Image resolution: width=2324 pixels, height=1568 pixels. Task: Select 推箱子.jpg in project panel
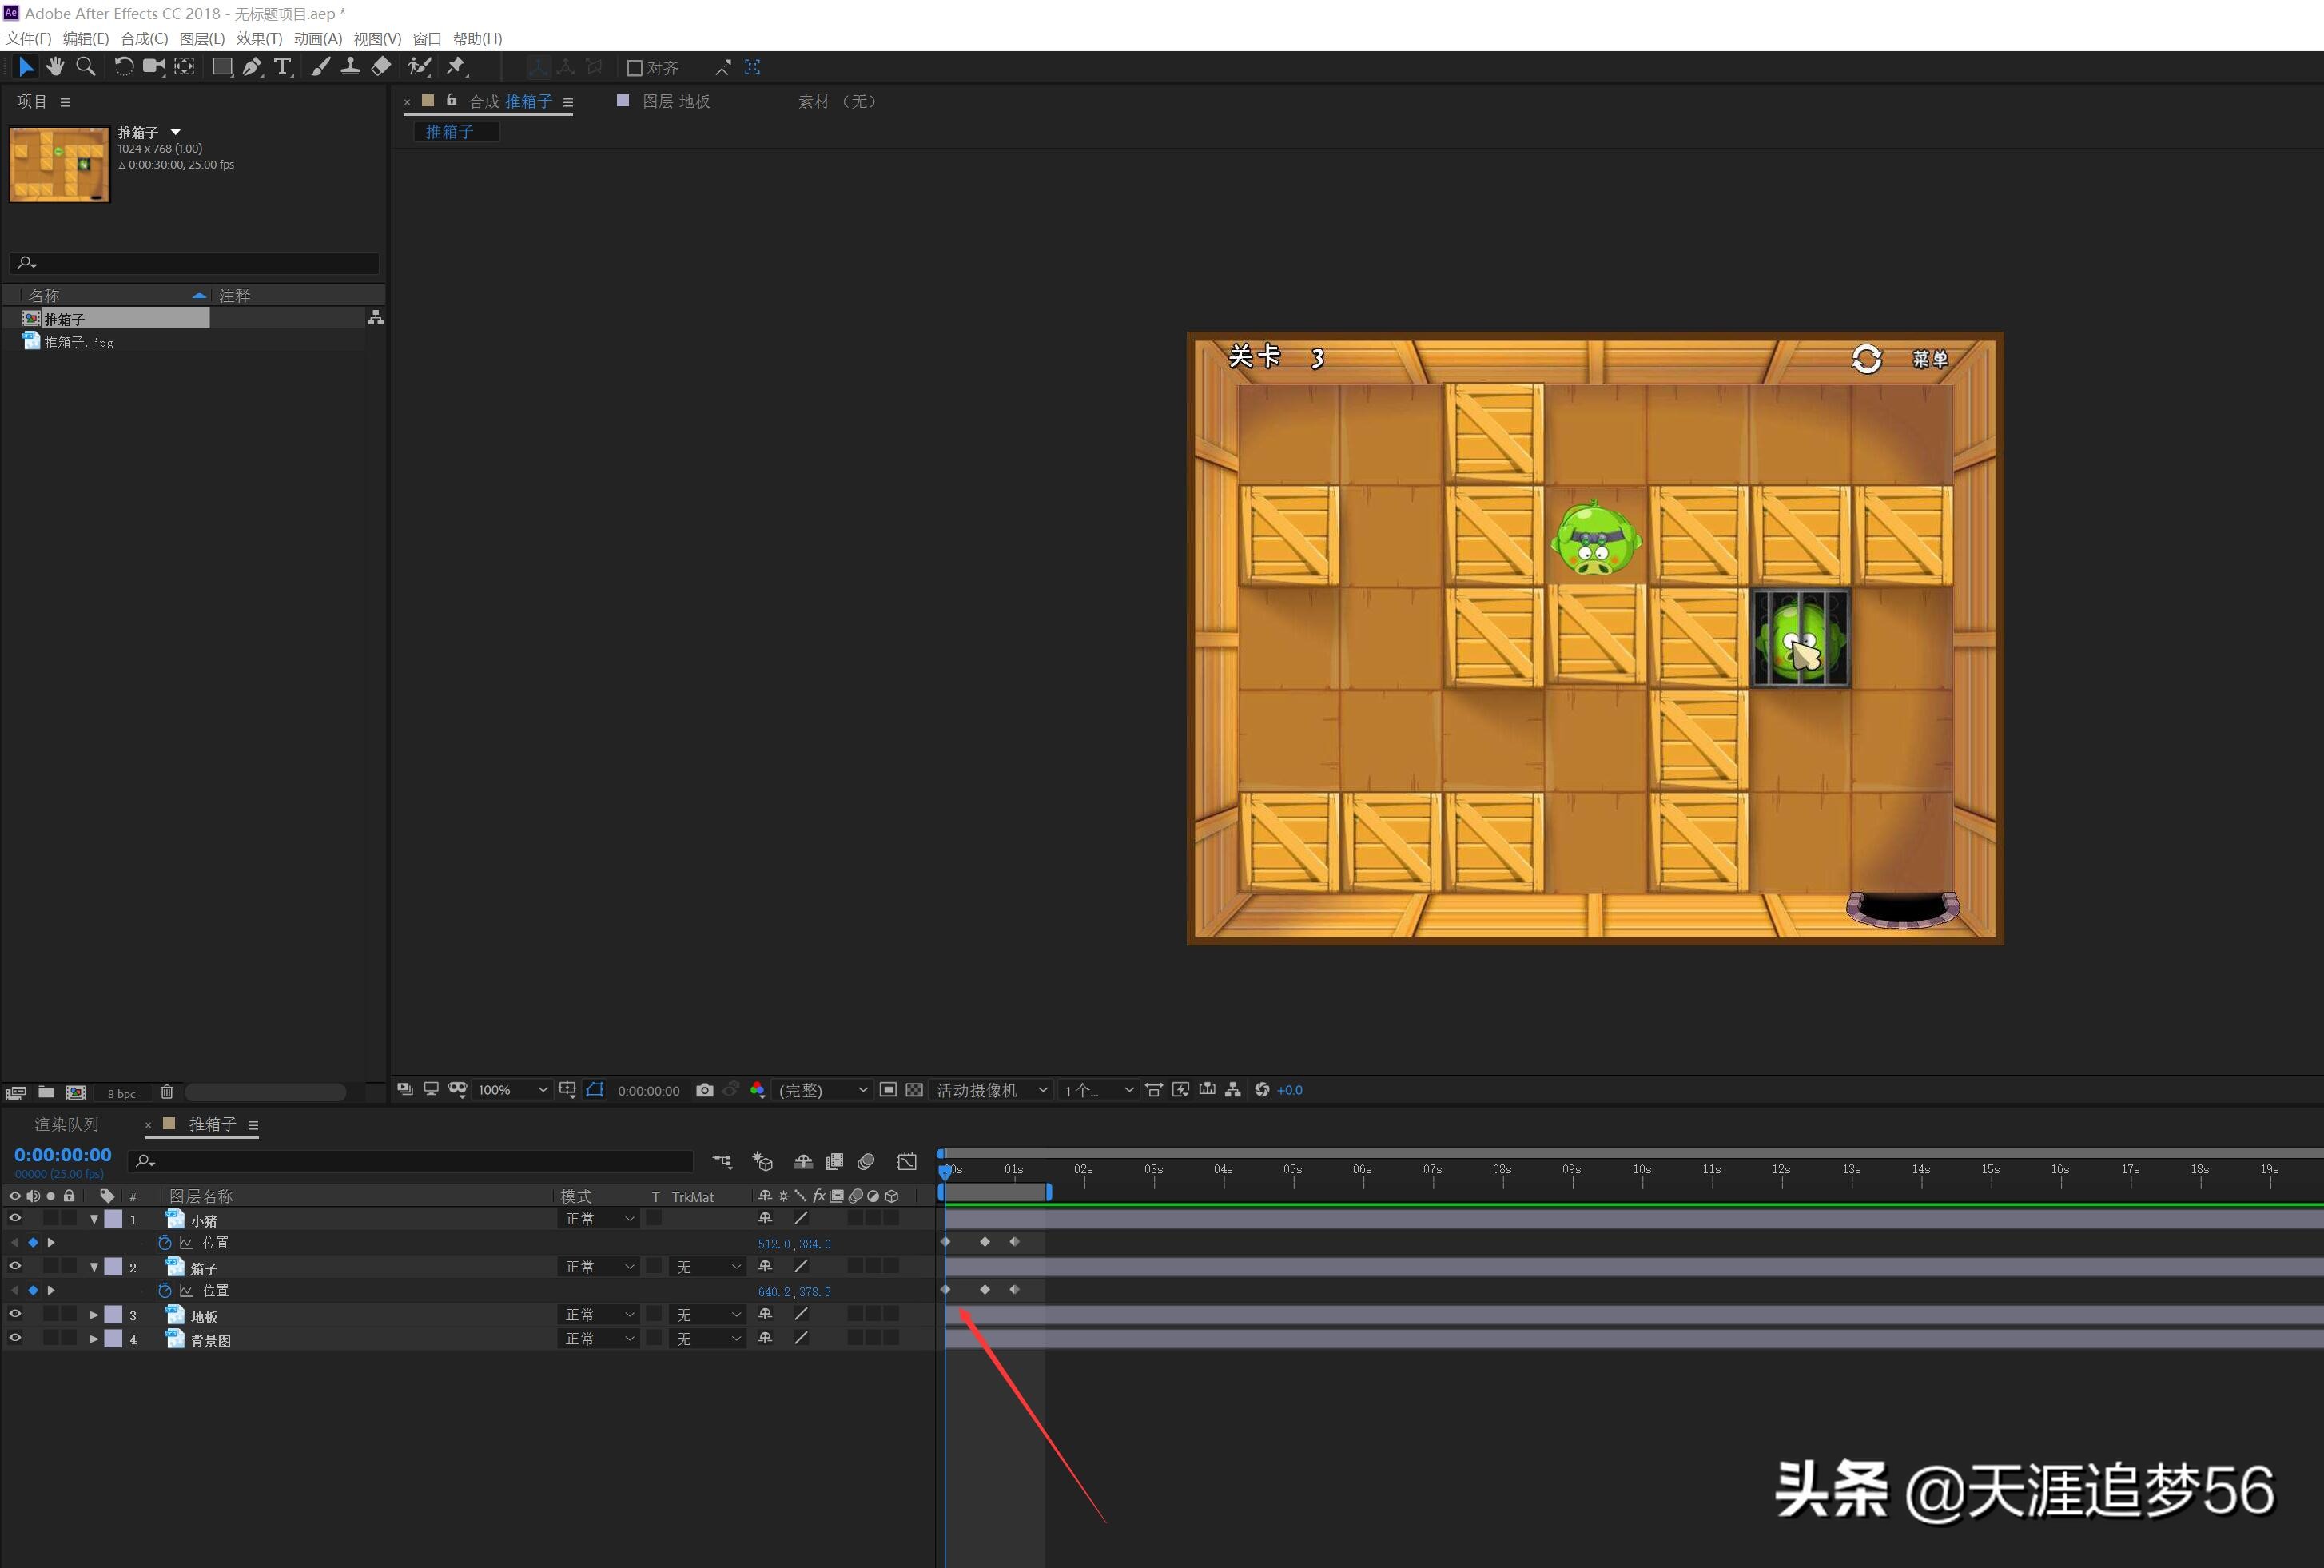point(78,342)
